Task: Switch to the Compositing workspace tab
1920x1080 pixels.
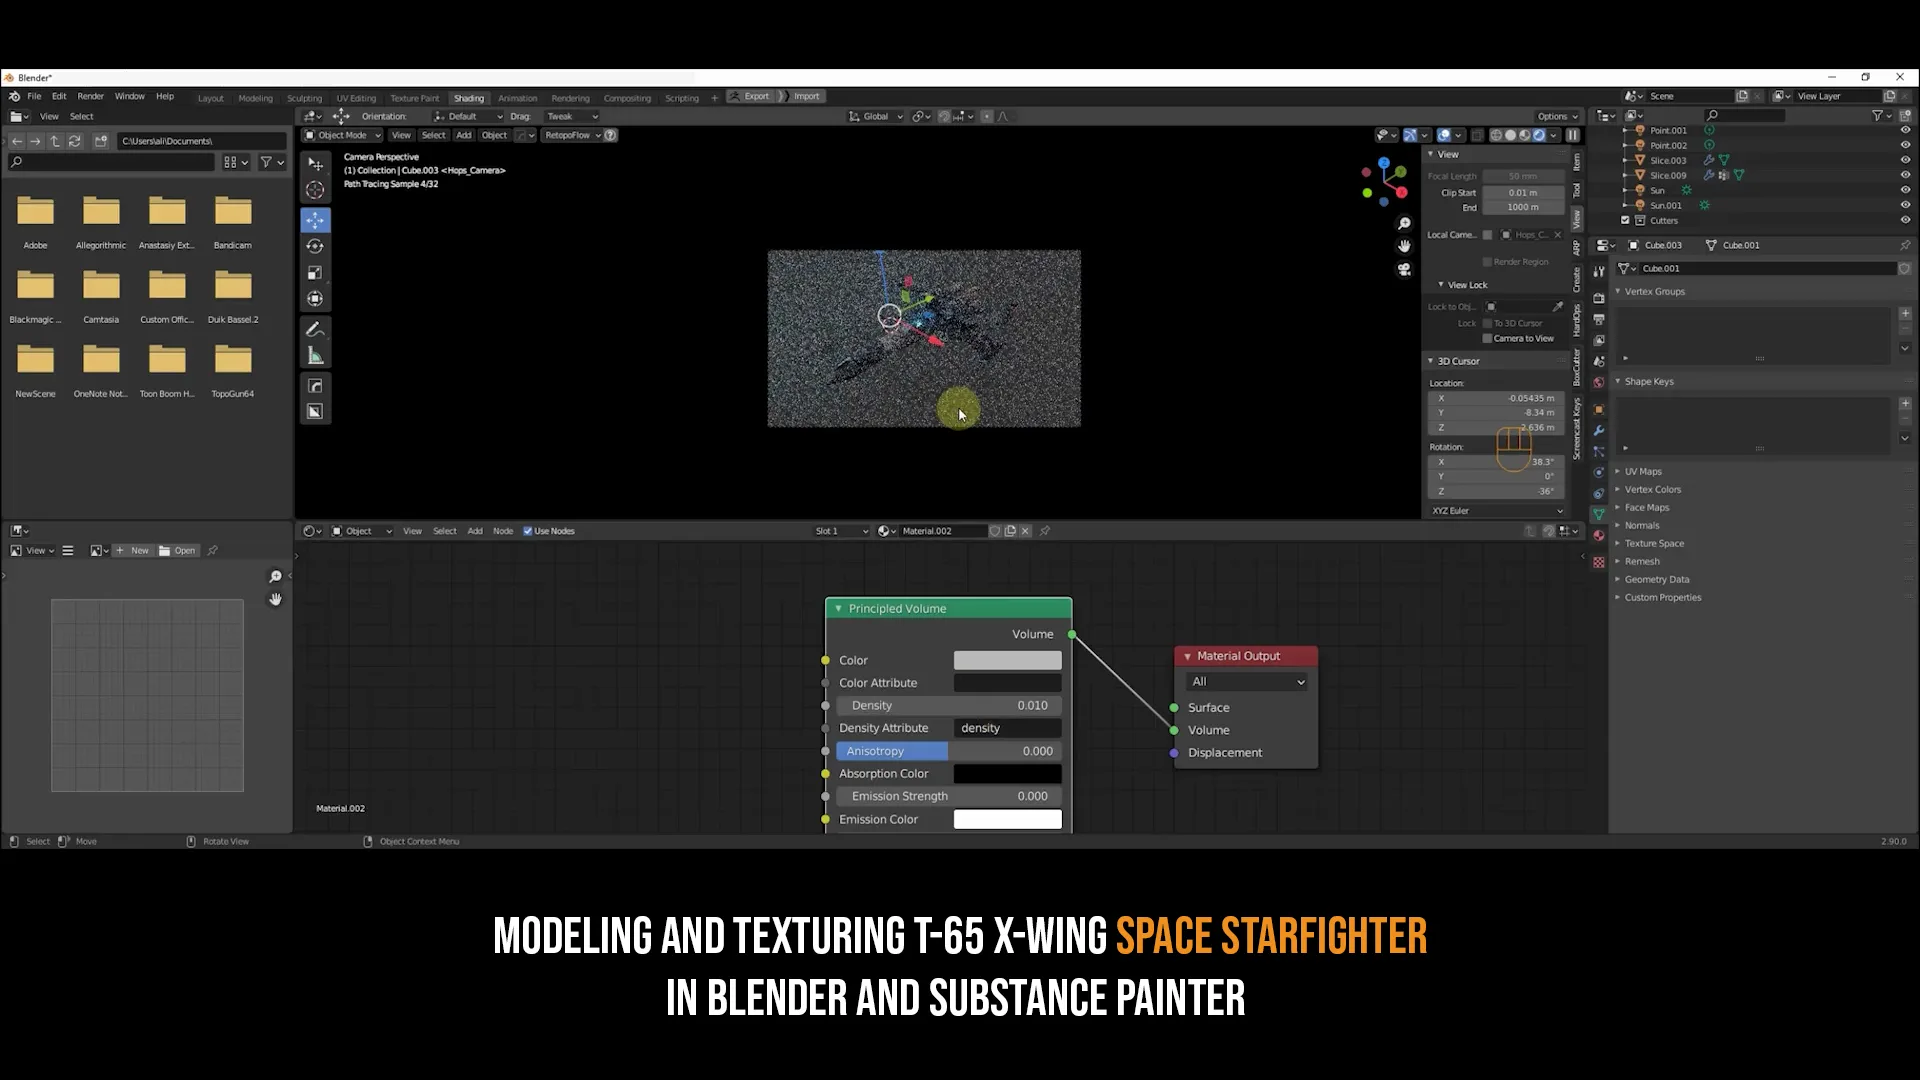Action: click(627, 98)
